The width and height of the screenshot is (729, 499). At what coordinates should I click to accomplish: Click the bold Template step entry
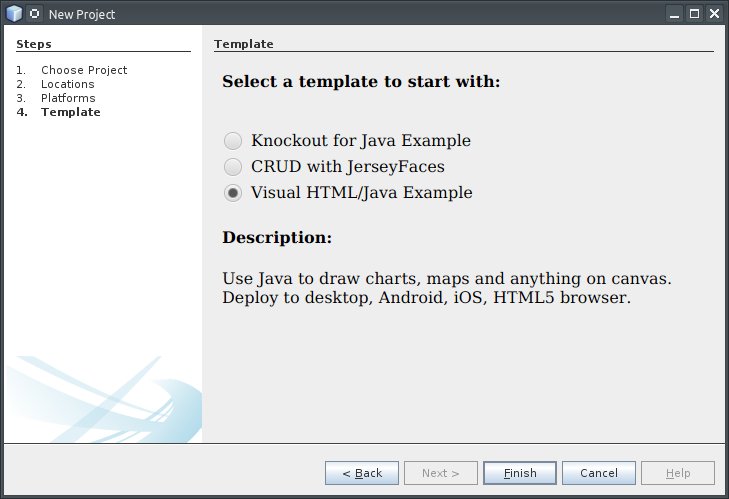[x=70, y=112]
